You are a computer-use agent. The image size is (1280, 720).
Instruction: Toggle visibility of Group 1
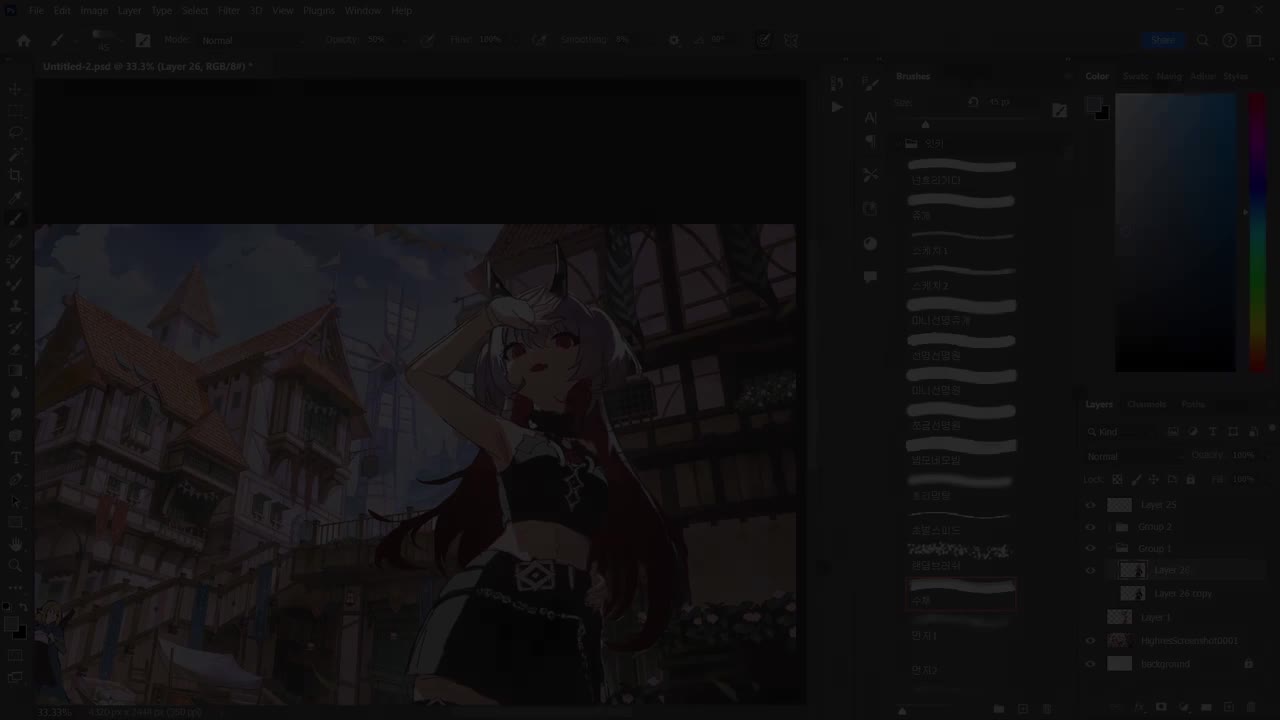[1091, 549]
